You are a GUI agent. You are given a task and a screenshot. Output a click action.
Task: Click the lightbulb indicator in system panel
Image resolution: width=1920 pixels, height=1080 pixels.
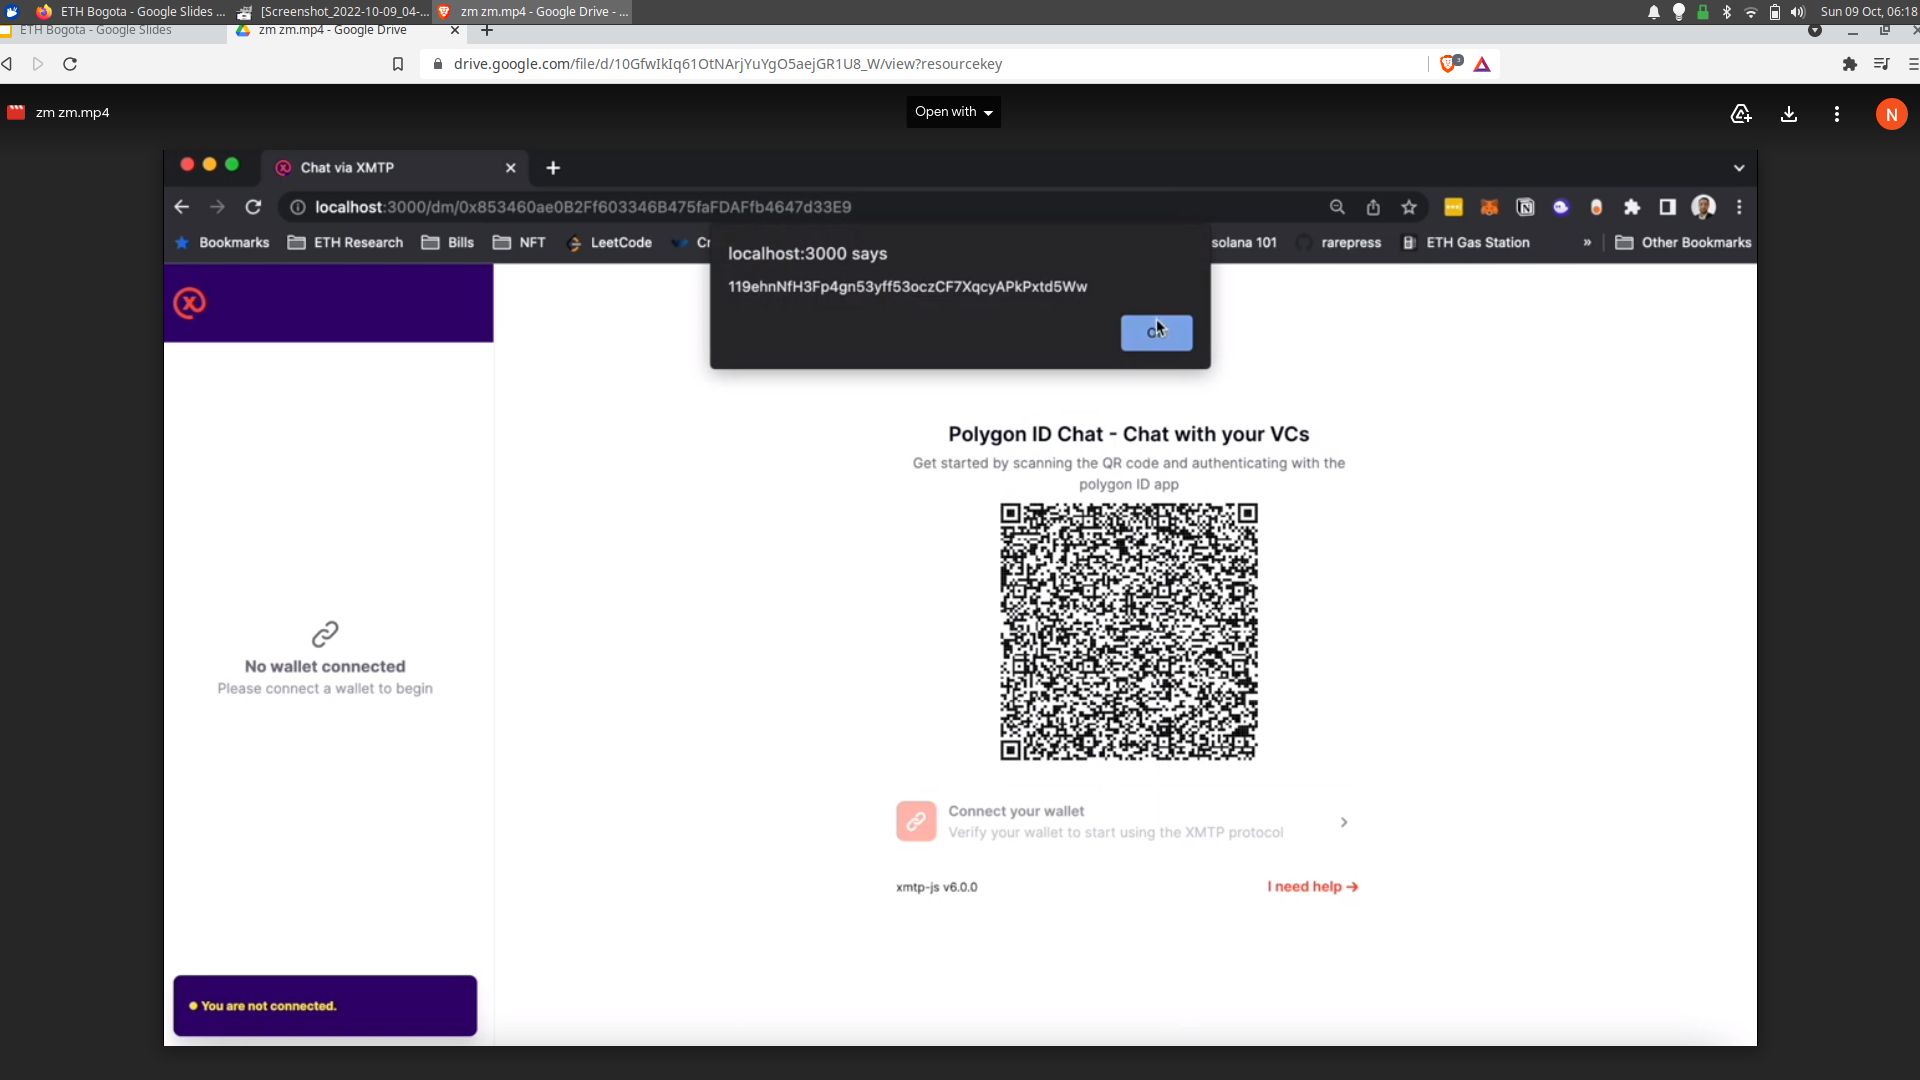pyautogui.click(x=1679, y=12)
